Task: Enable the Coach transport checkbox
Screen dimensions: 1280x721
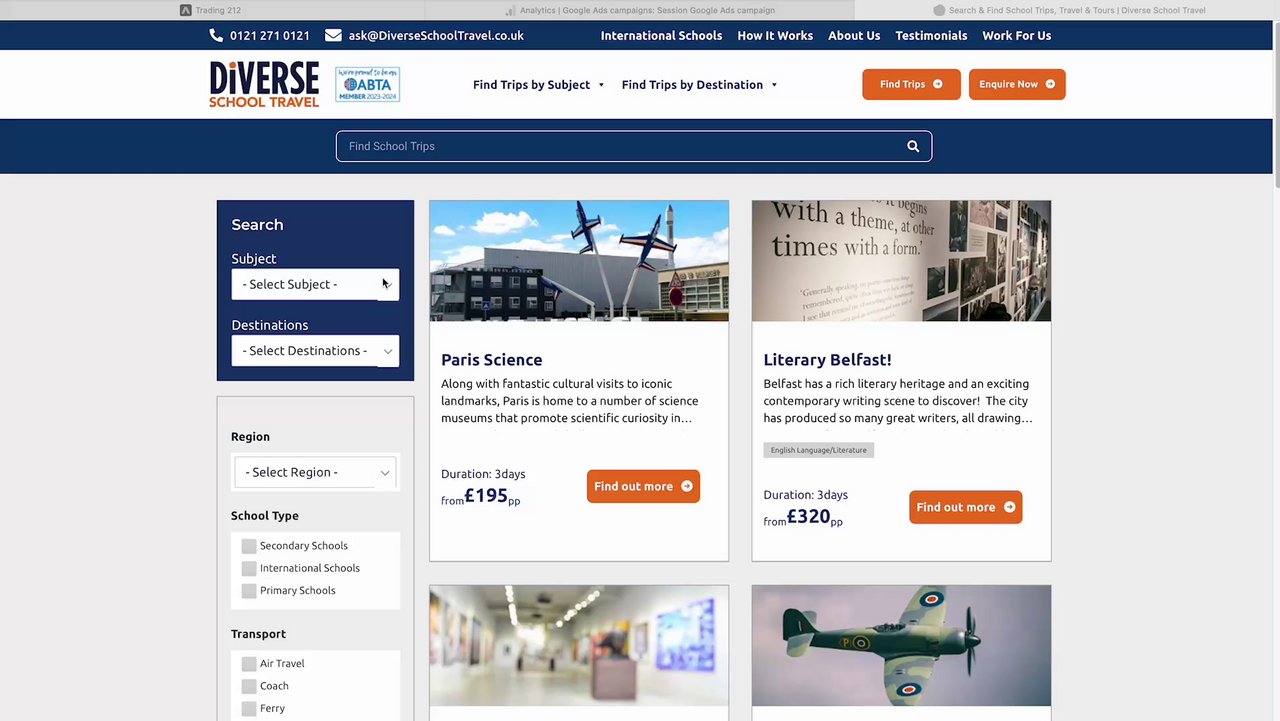Action: (x=249, y=686)
